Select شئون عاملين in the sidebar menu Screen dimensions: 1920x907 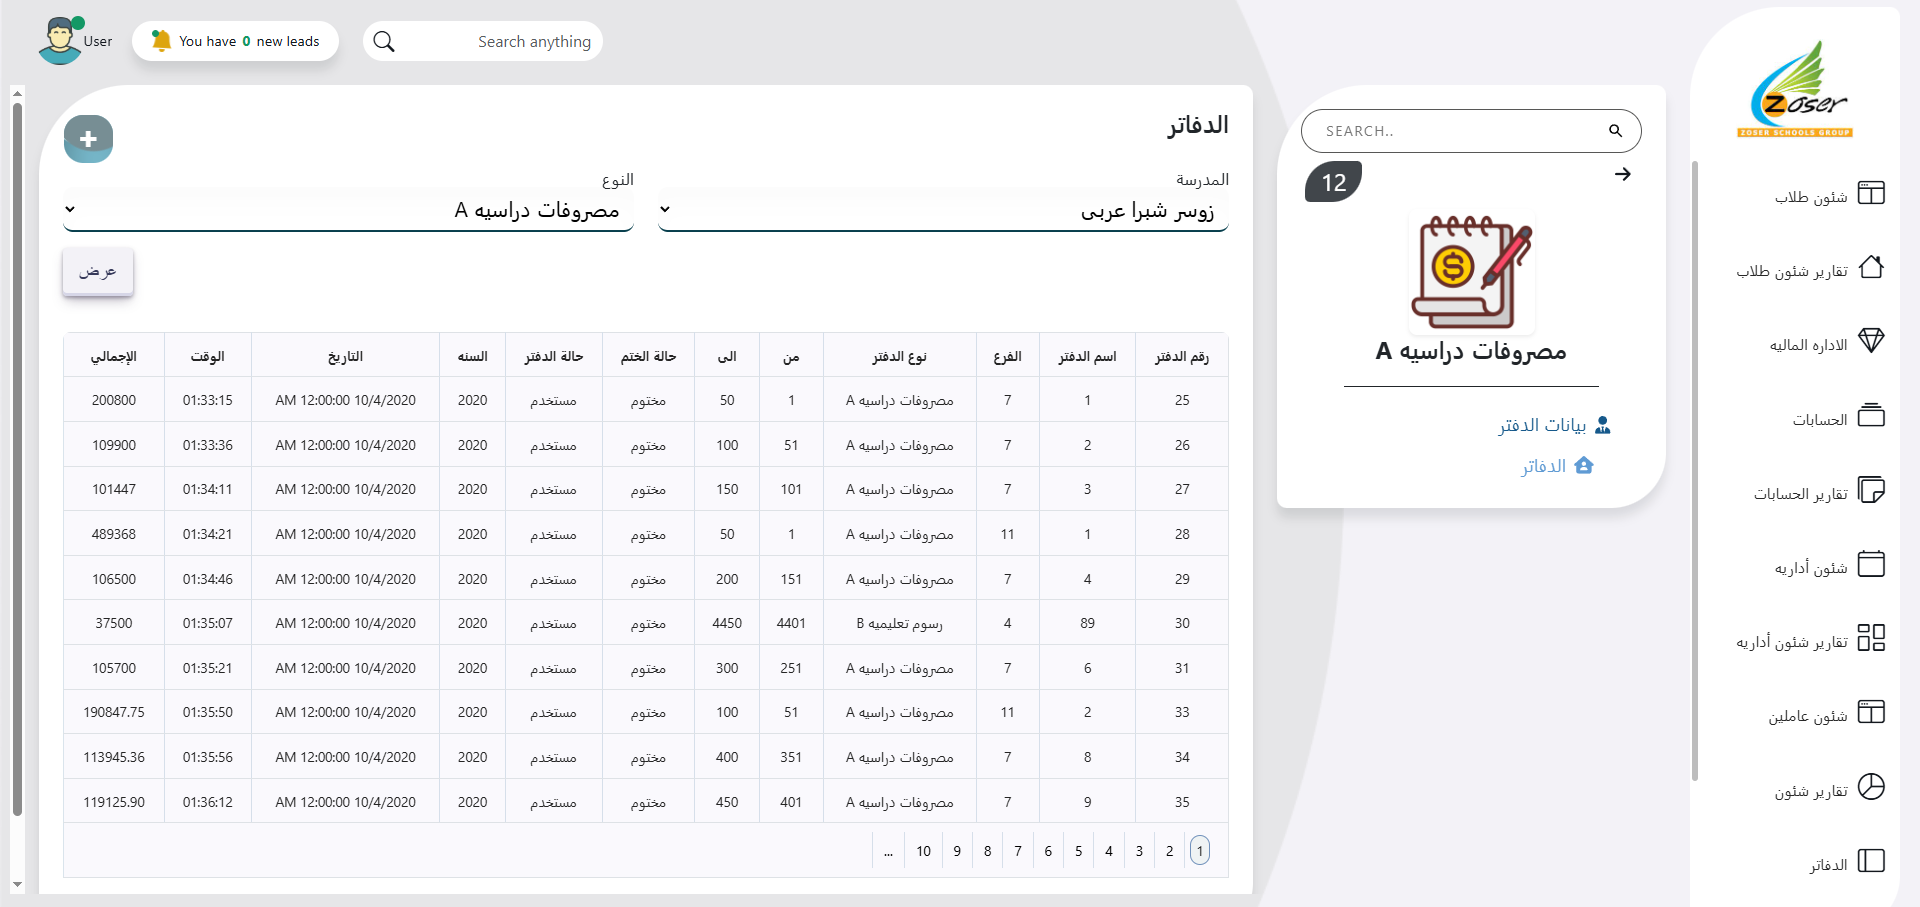1807,716
